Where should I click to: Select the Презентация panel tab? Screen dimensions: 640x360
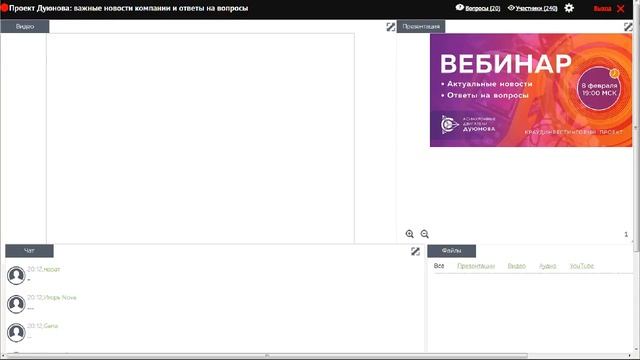click(x=421, y=27)
